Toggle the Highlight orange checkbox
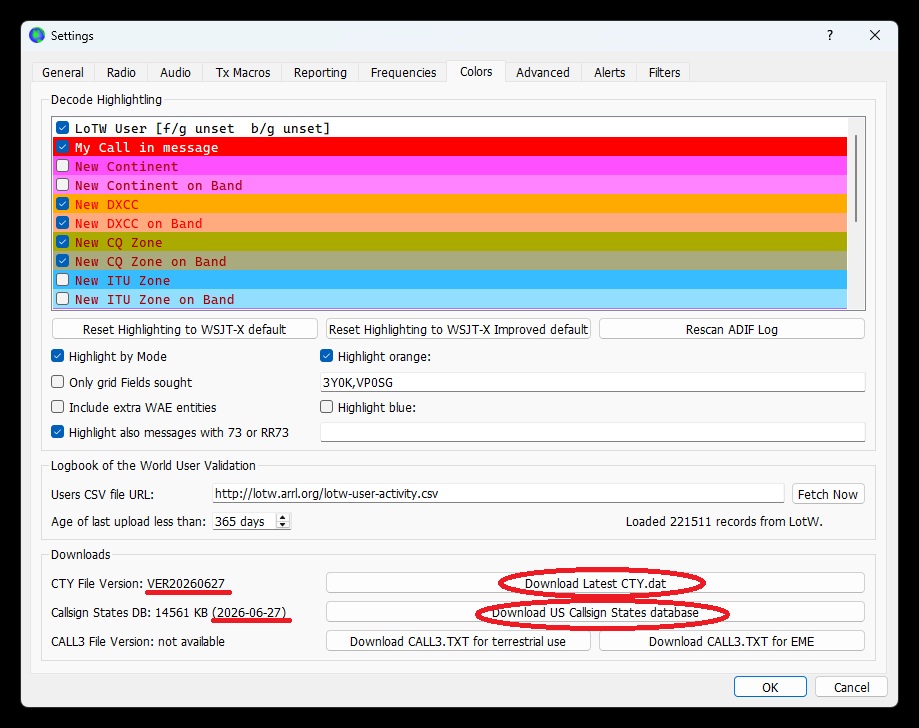Screen dimensions: 919x728 click(x=326, y=356)
